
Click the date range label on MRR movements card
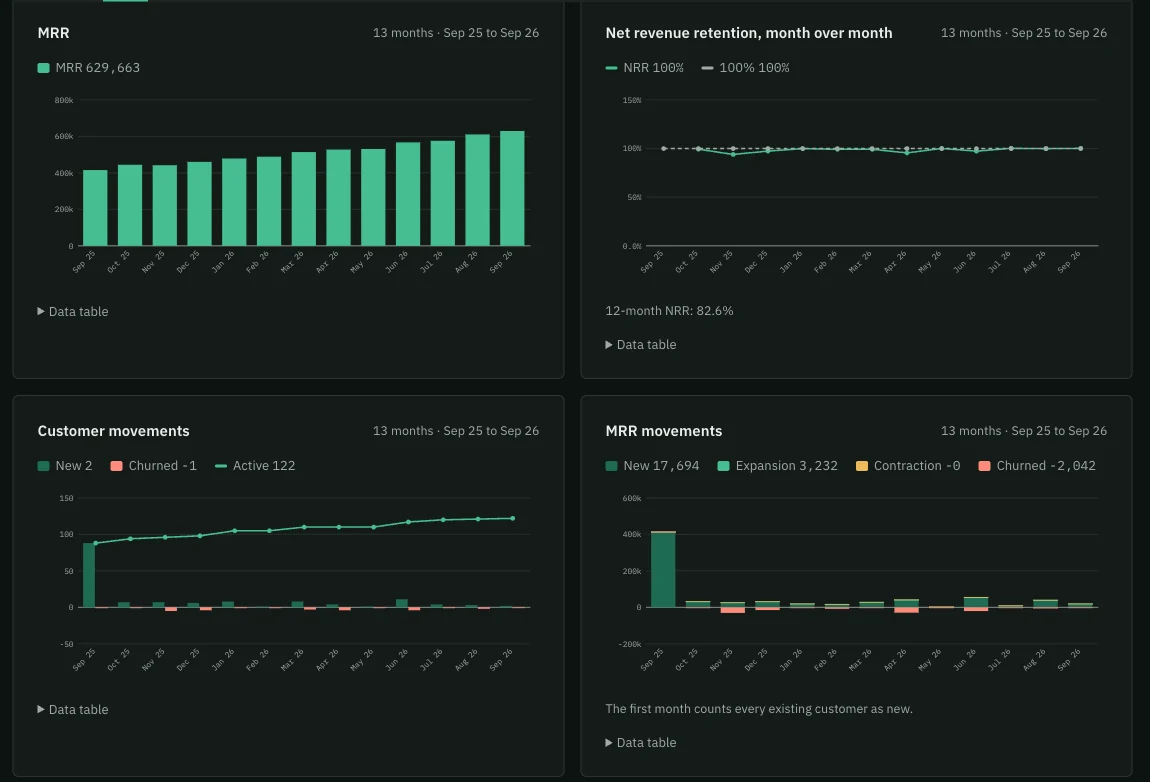1024,431
